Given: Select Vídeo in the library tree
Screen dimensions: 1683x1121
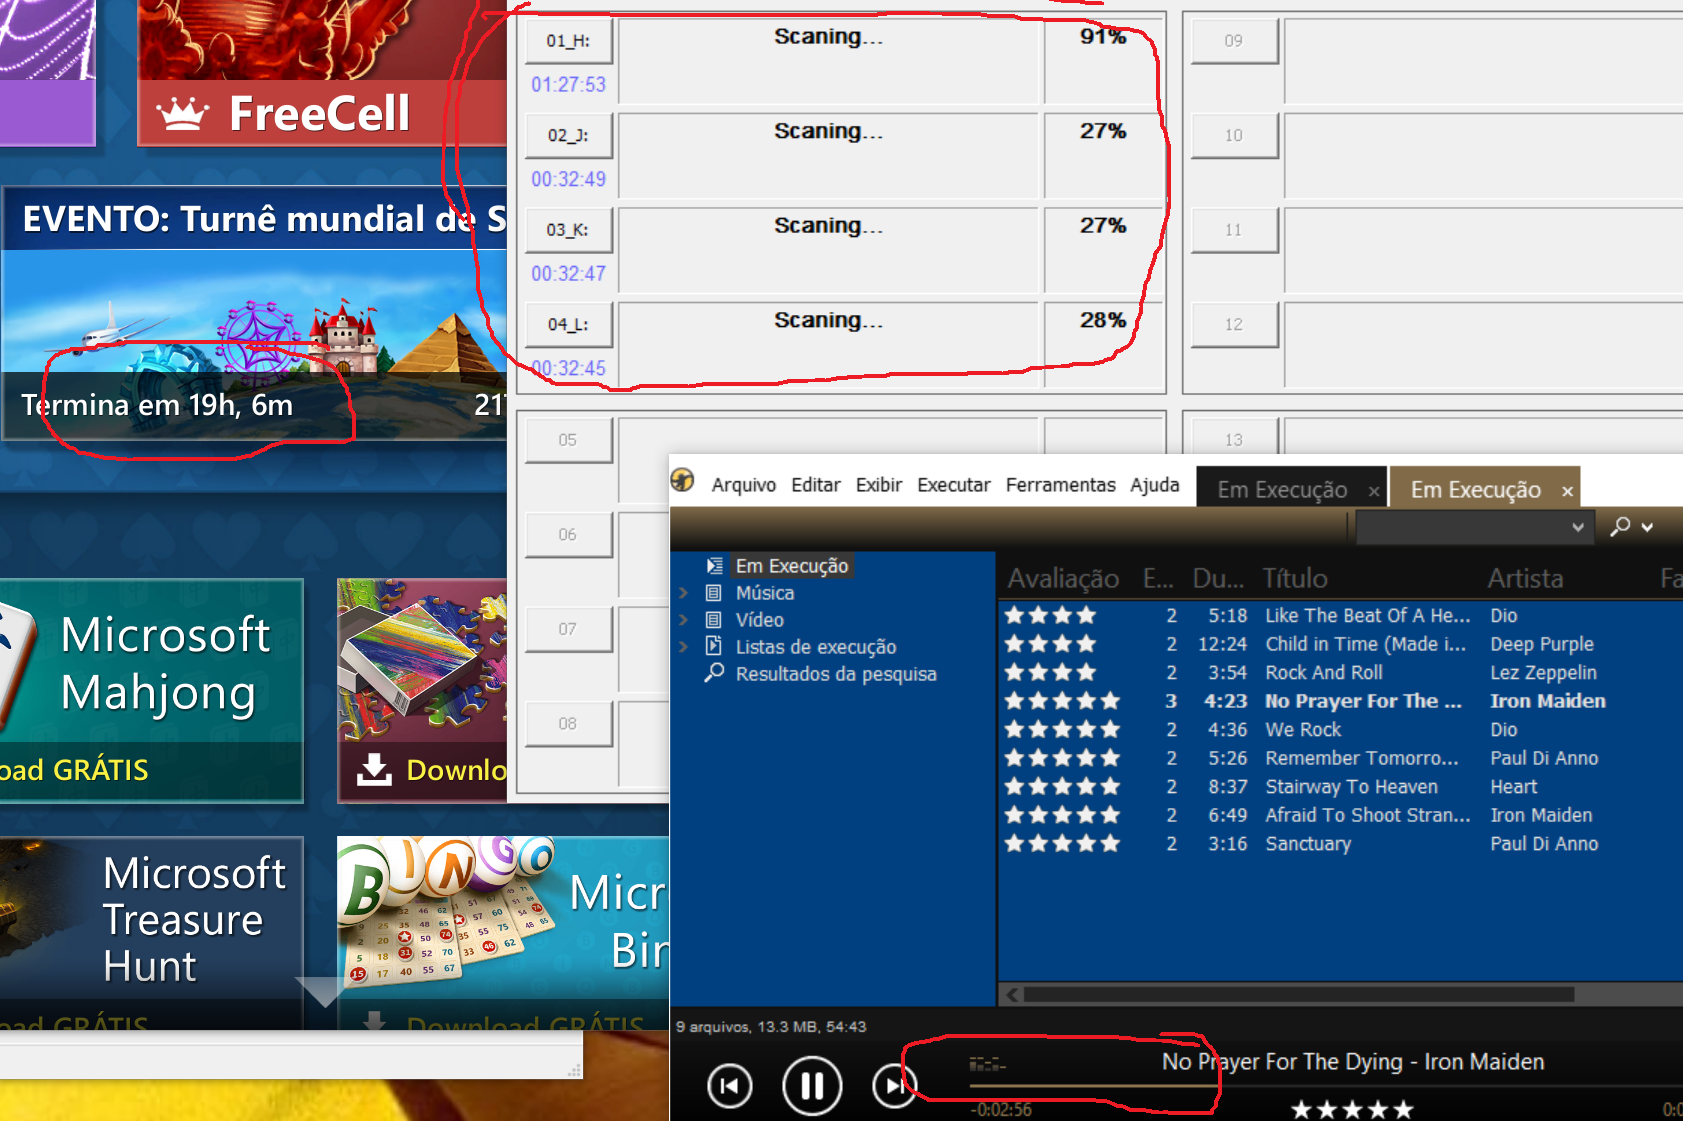Looking at the screenshot, I should 760,620.
